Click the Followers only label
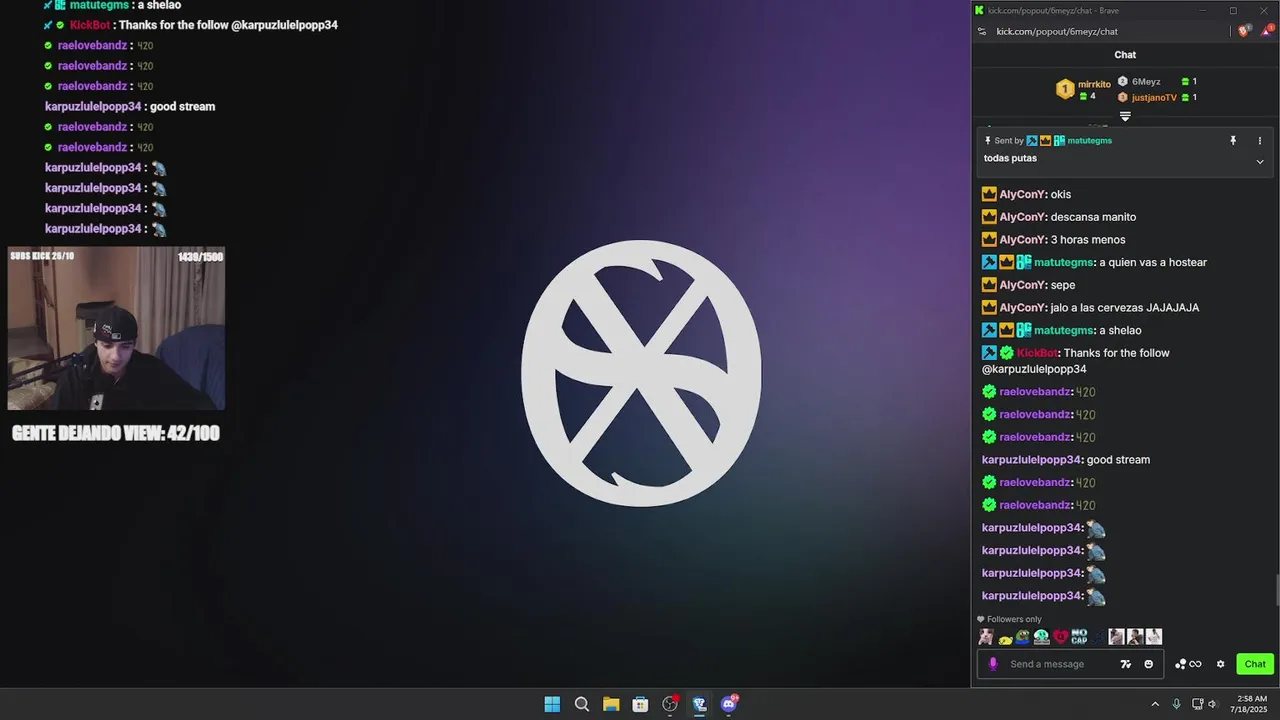Screen dimensions: 1280x720 [x=1014, y=619]
